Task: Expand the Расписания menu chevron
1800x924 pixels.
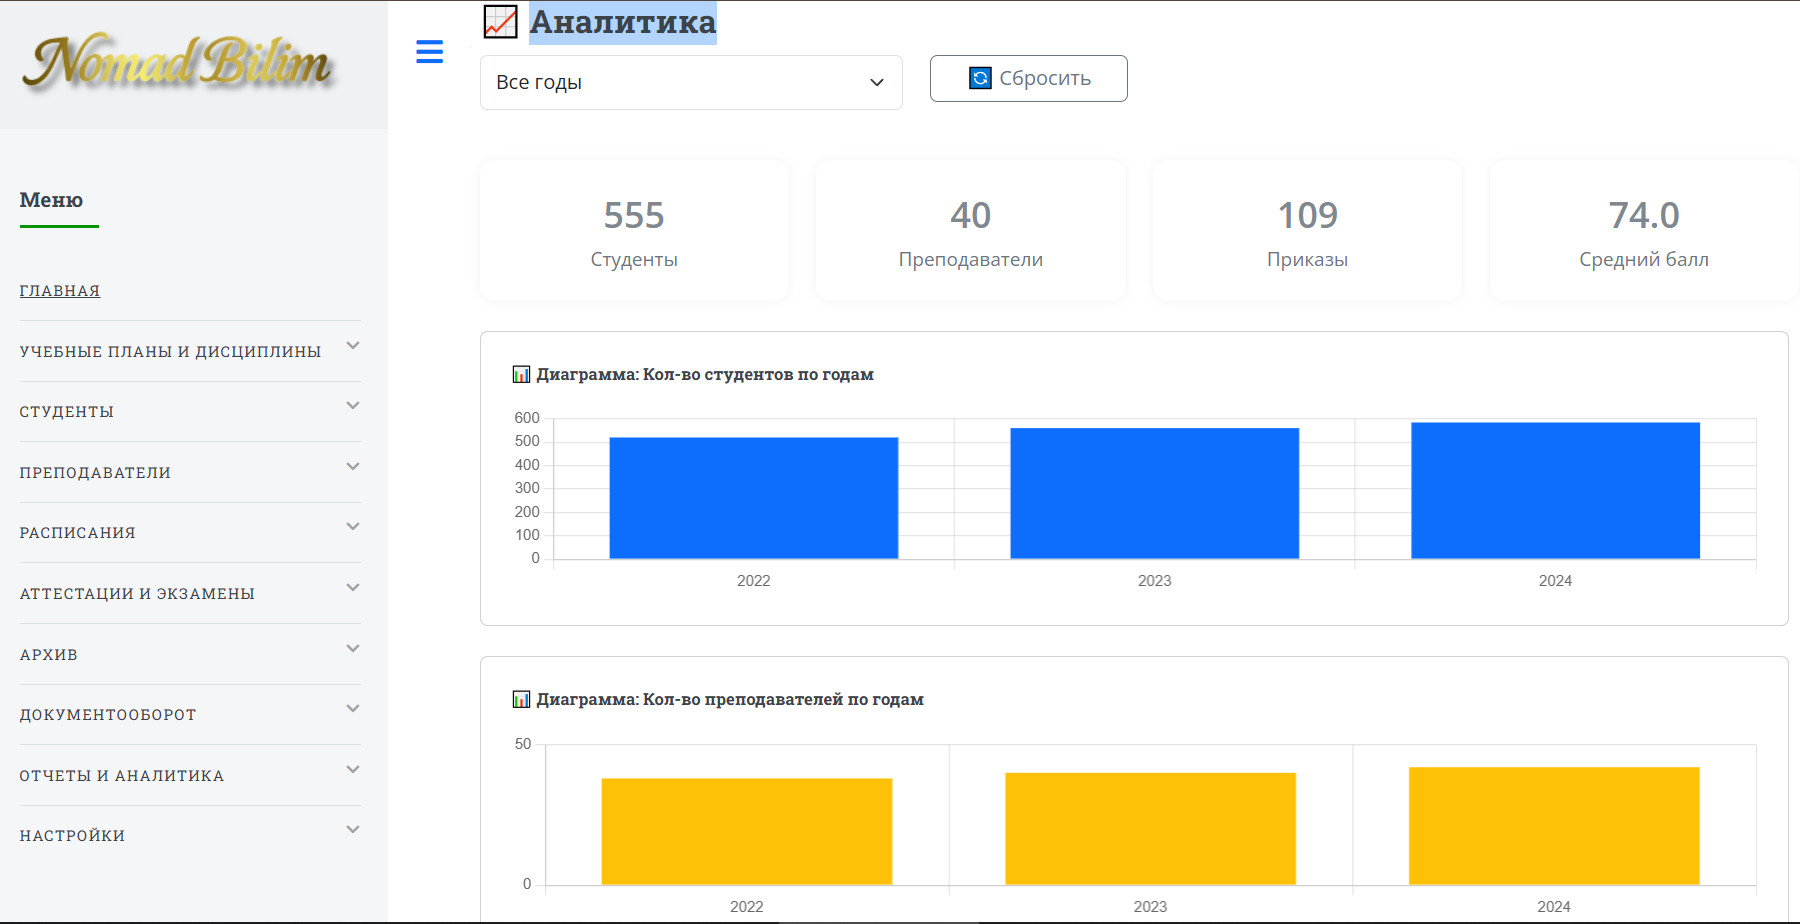Action: [x=352, y=527]
